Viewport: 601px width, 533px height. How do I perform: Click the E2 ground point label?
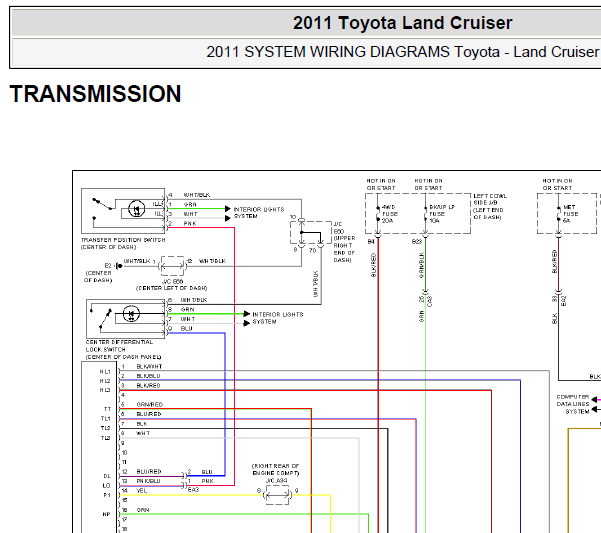[108, 266]
